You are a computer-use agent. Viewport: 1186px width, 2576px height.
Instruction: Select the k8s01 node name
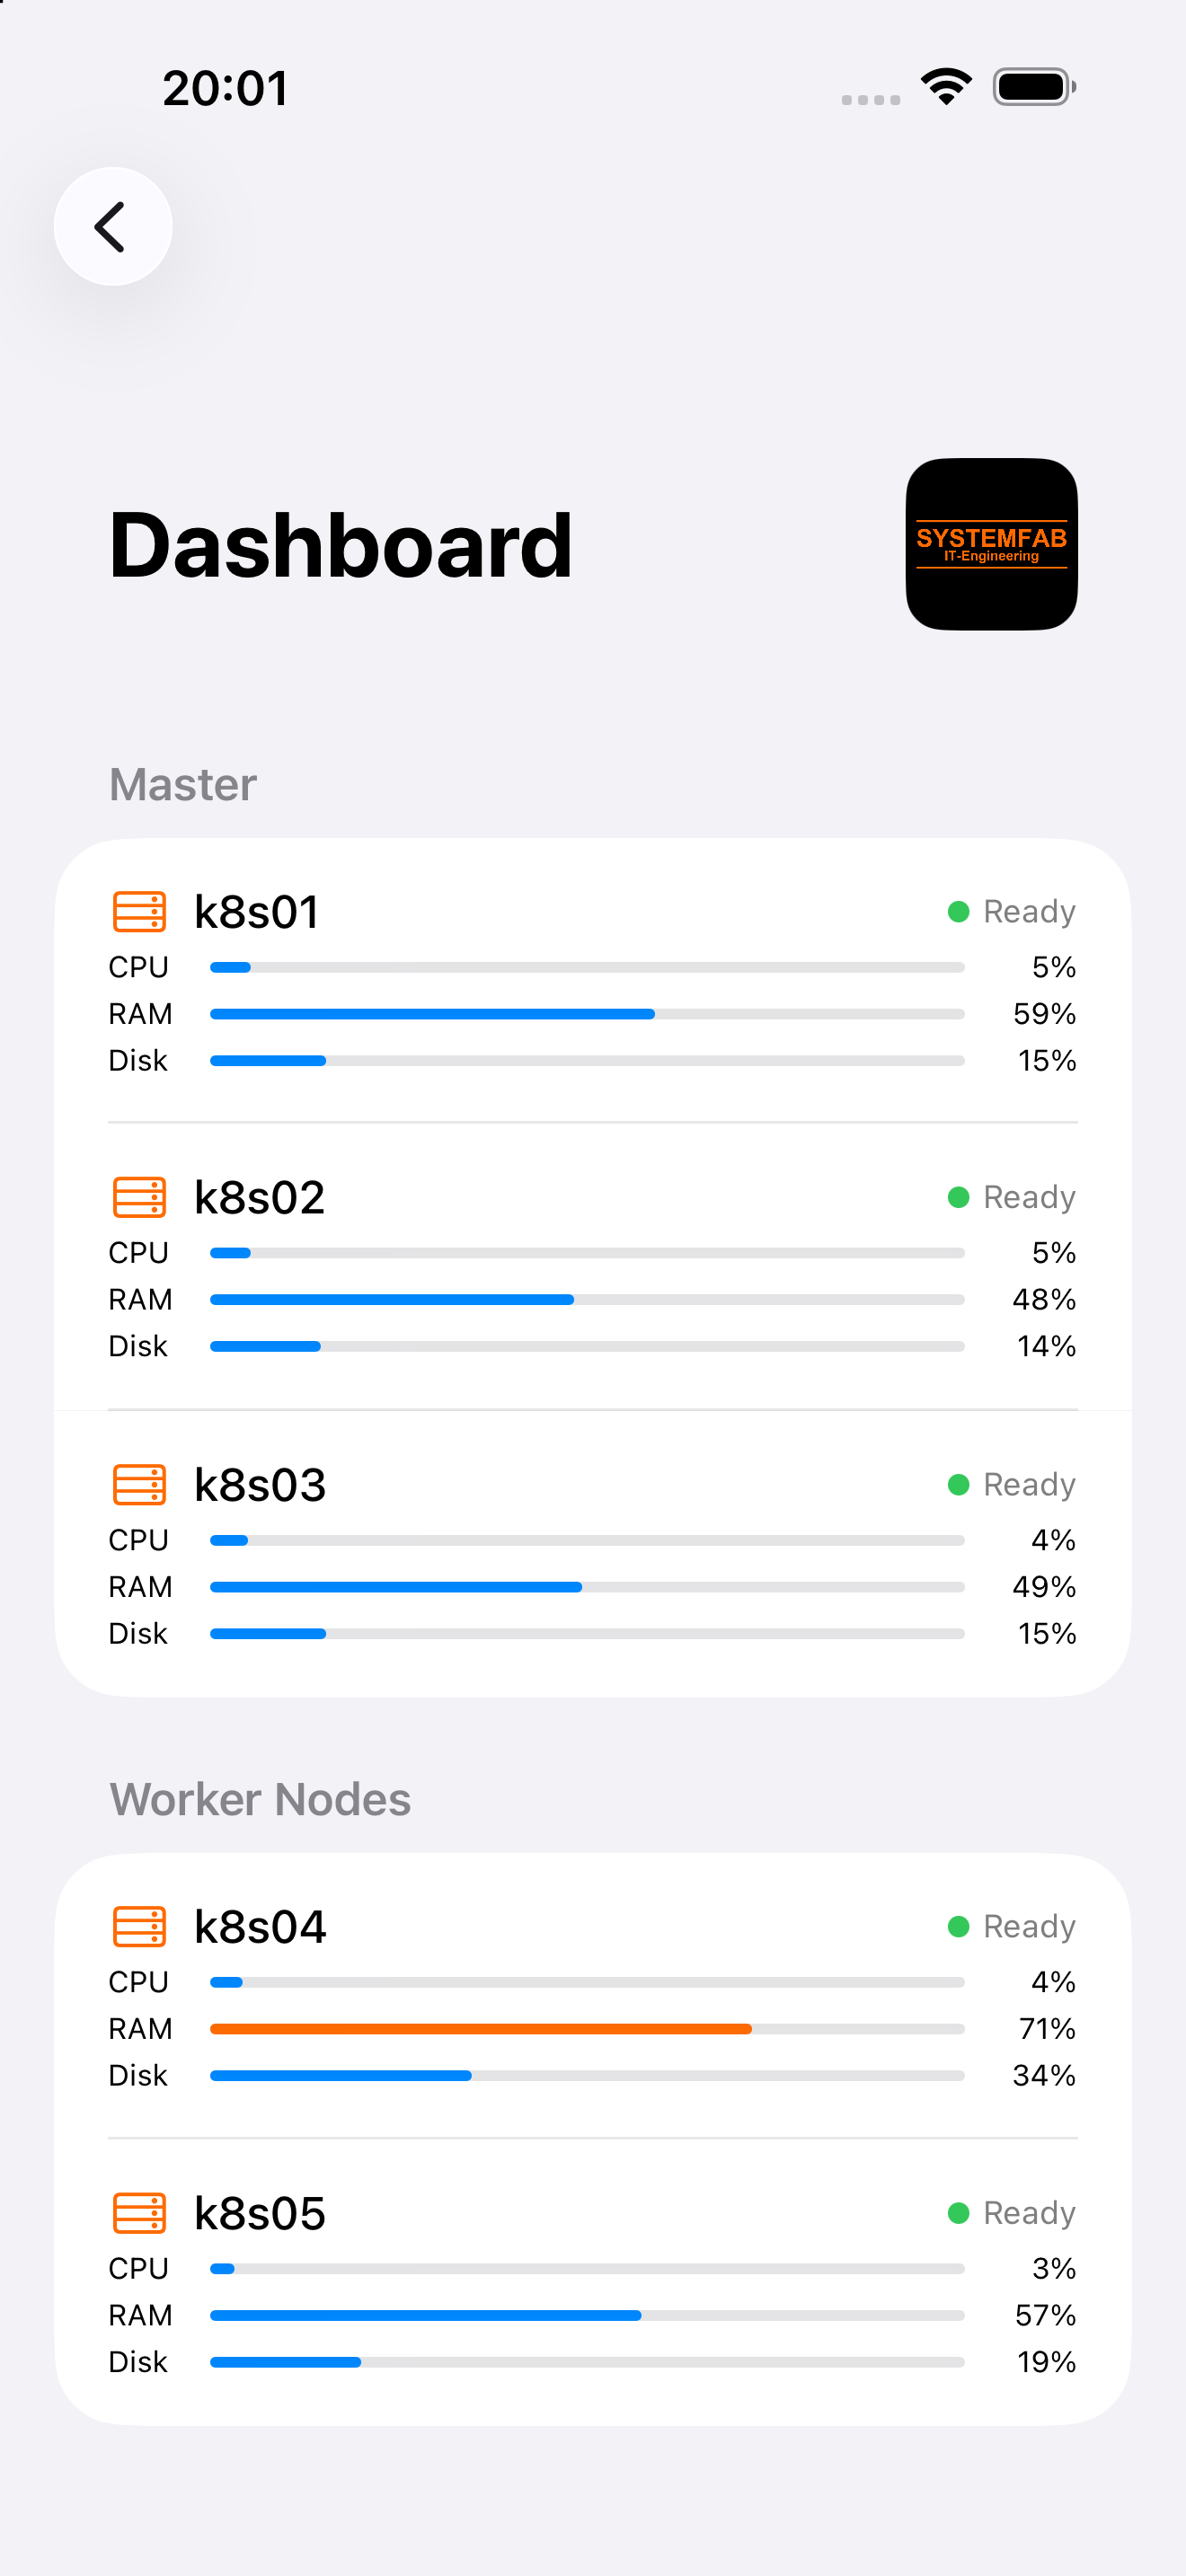256,912
